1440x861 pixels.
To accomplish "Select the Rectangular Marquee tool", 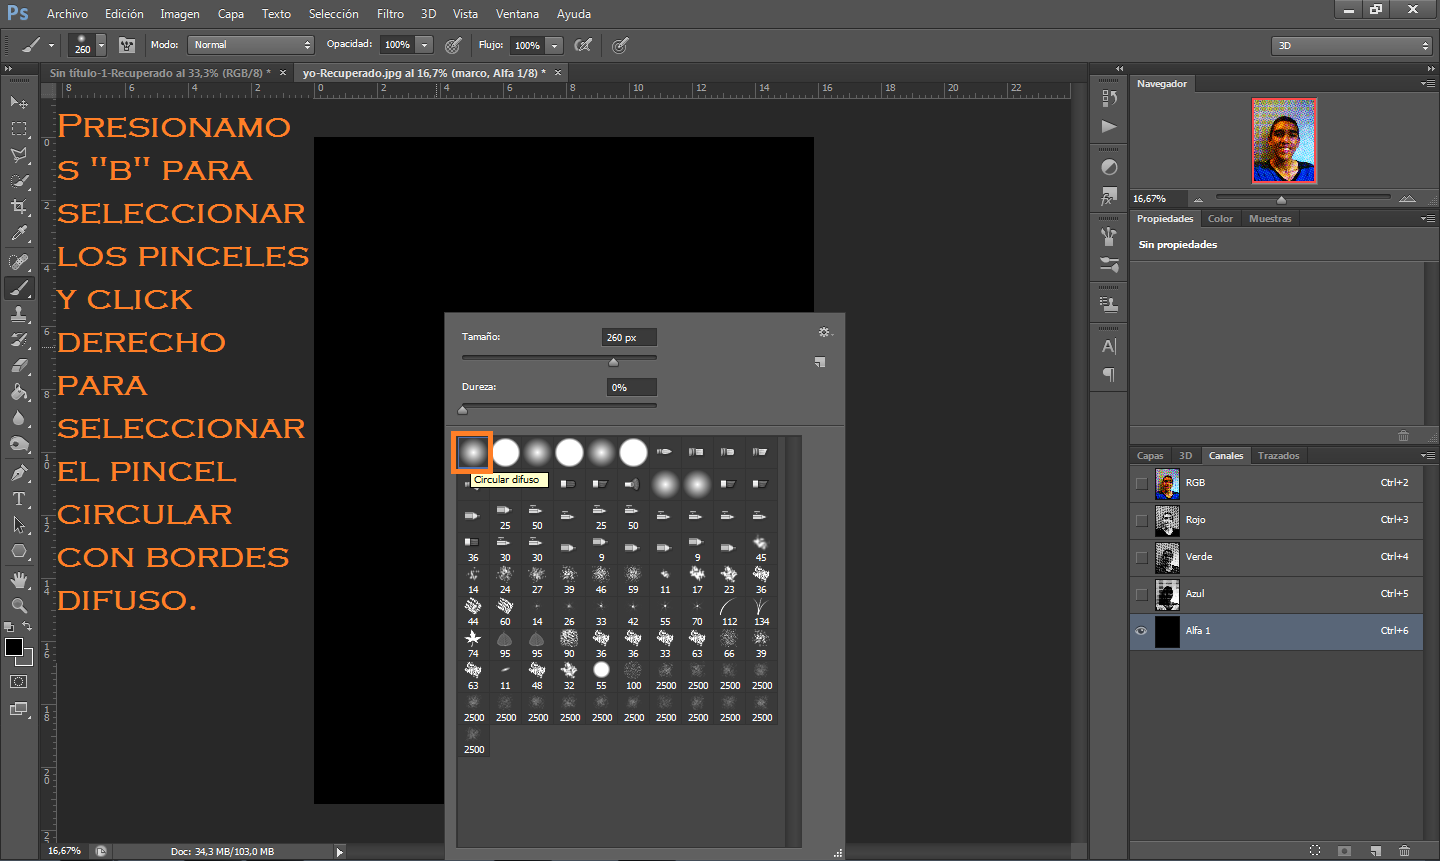I will [x=19, y=129].
